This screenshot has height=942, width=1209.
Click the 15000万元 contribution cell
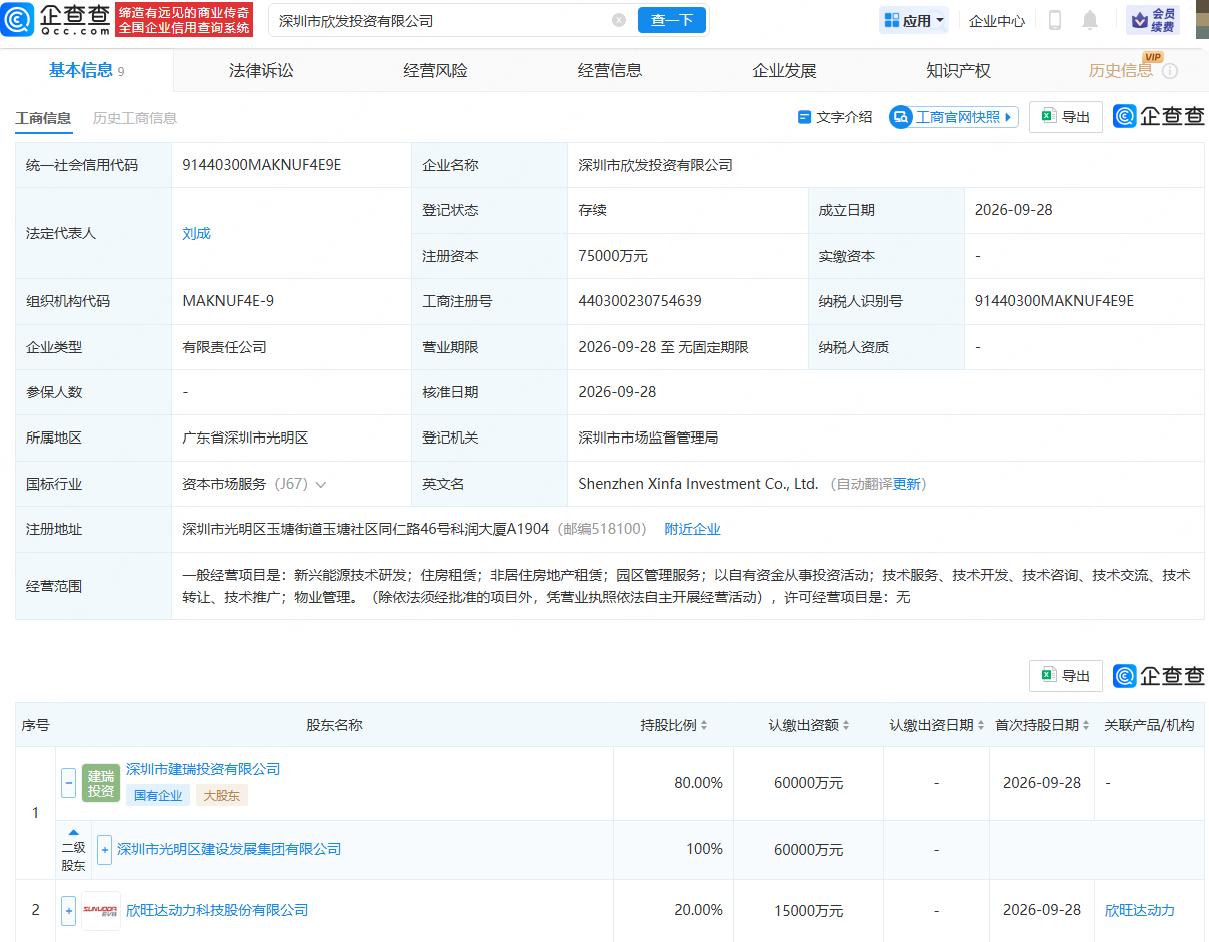[808, 910]
